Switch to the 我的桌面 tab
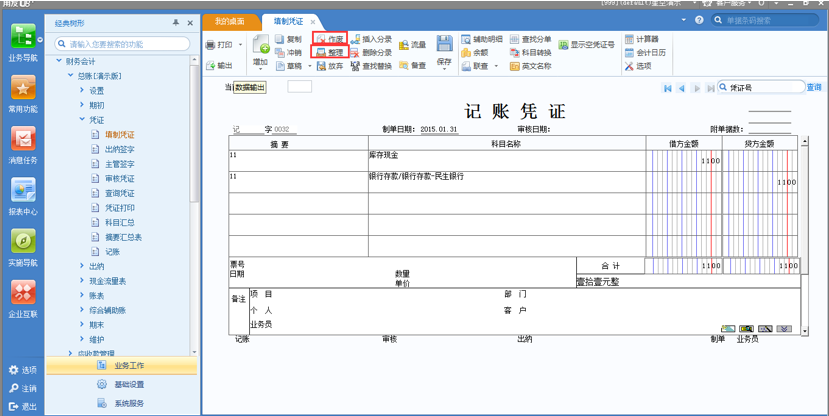Screen dimensions: 829x416 coord(229,22)
